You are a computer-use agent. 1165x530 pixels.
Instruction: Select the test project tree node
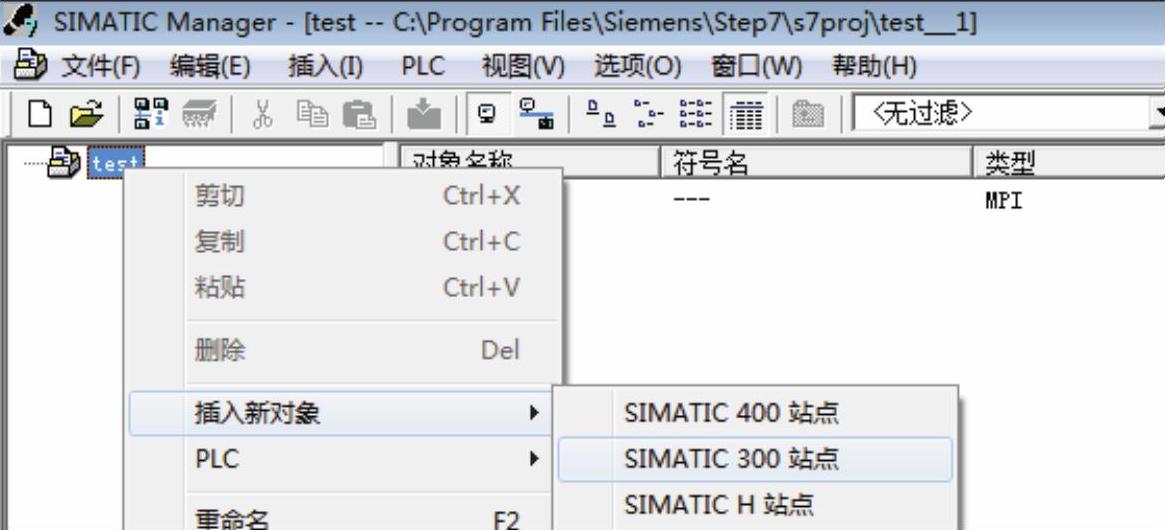tap(116, 163)
